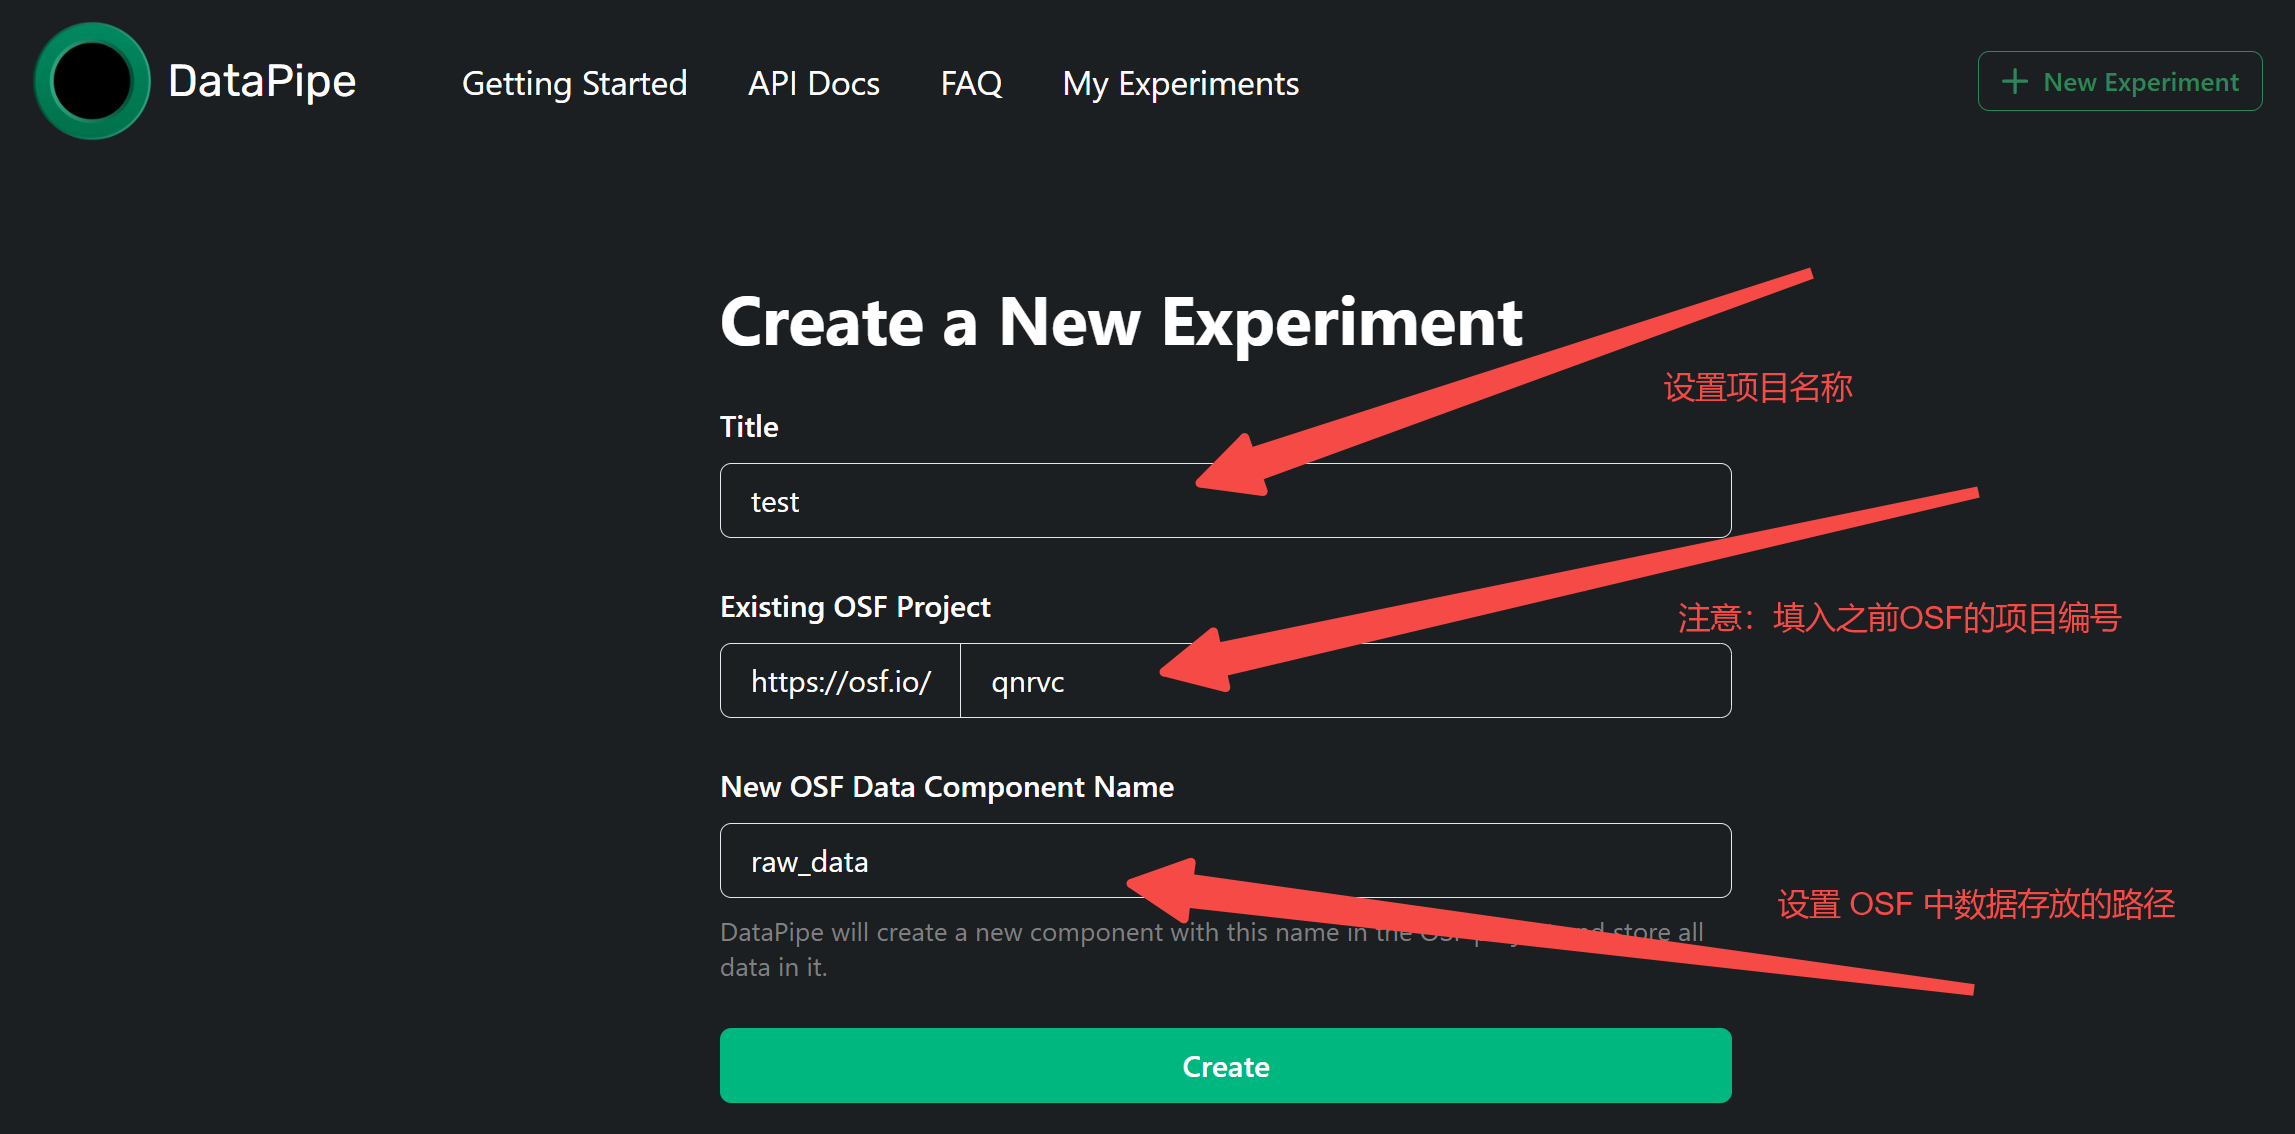This screenshot has height=1134, width=2295.
Task: Go to API Docs
Action: click(x=813, y=83)
